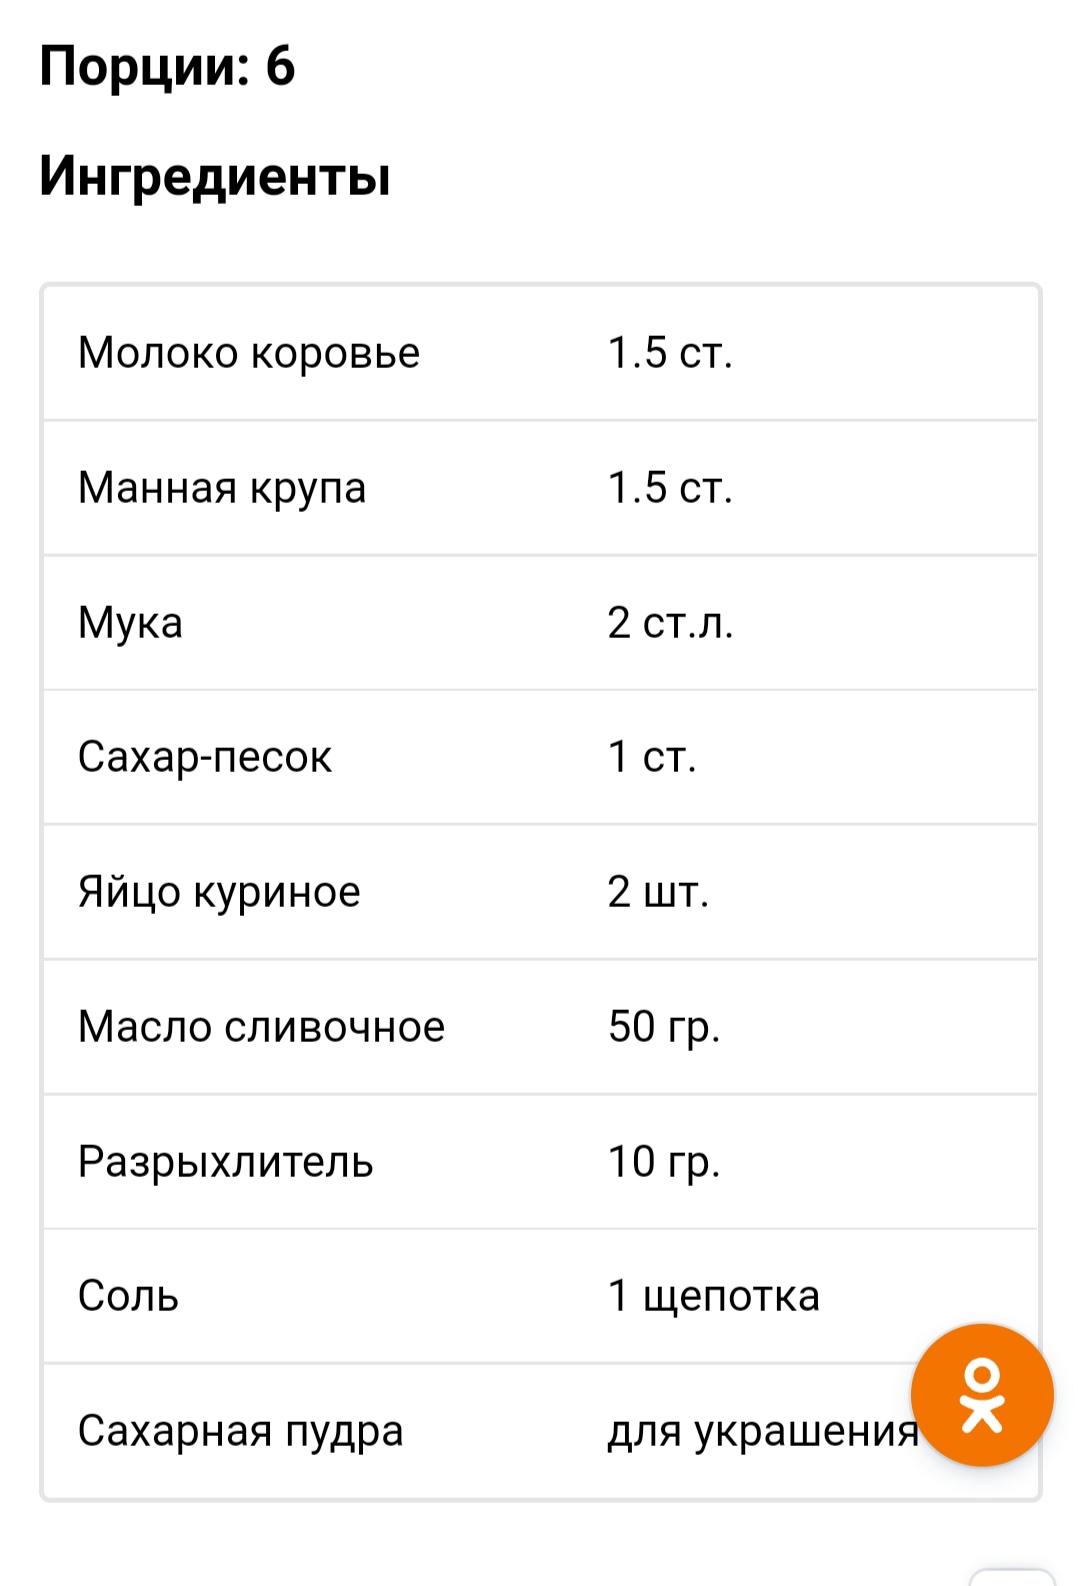Screen dimensions: 1080x1586
Task: Click the 'Порции: 6' servings heading
Action: (x=167, y=67)
